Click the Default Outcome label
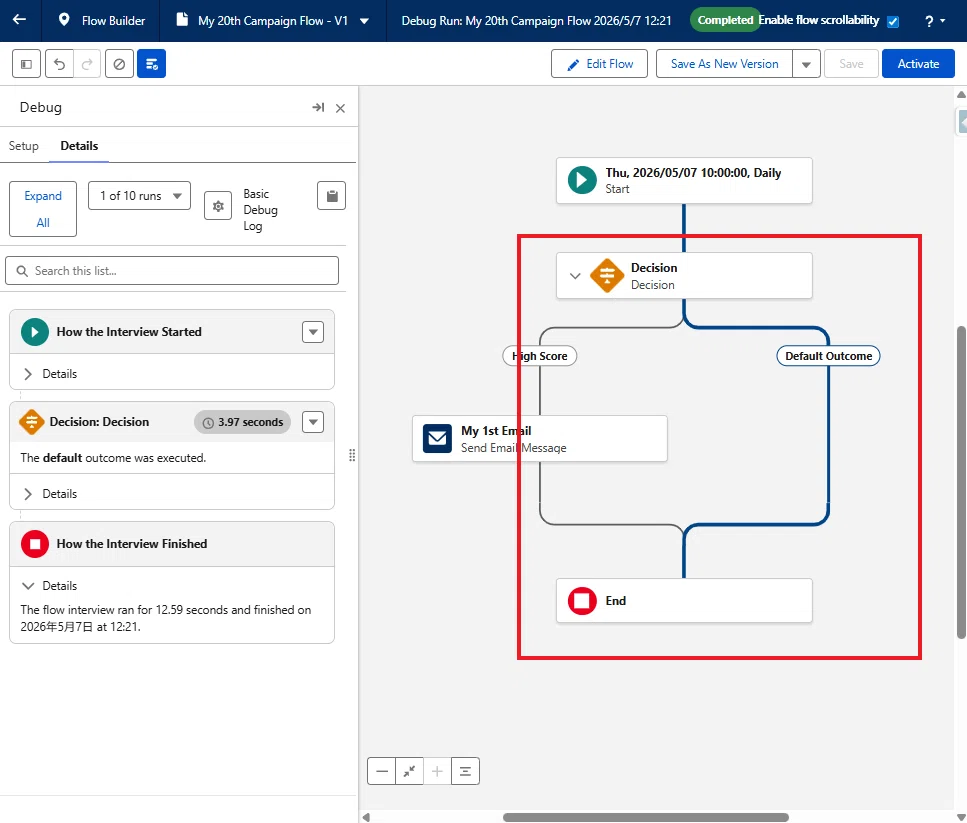Viewport: 967px width, 823px height. 828,356
